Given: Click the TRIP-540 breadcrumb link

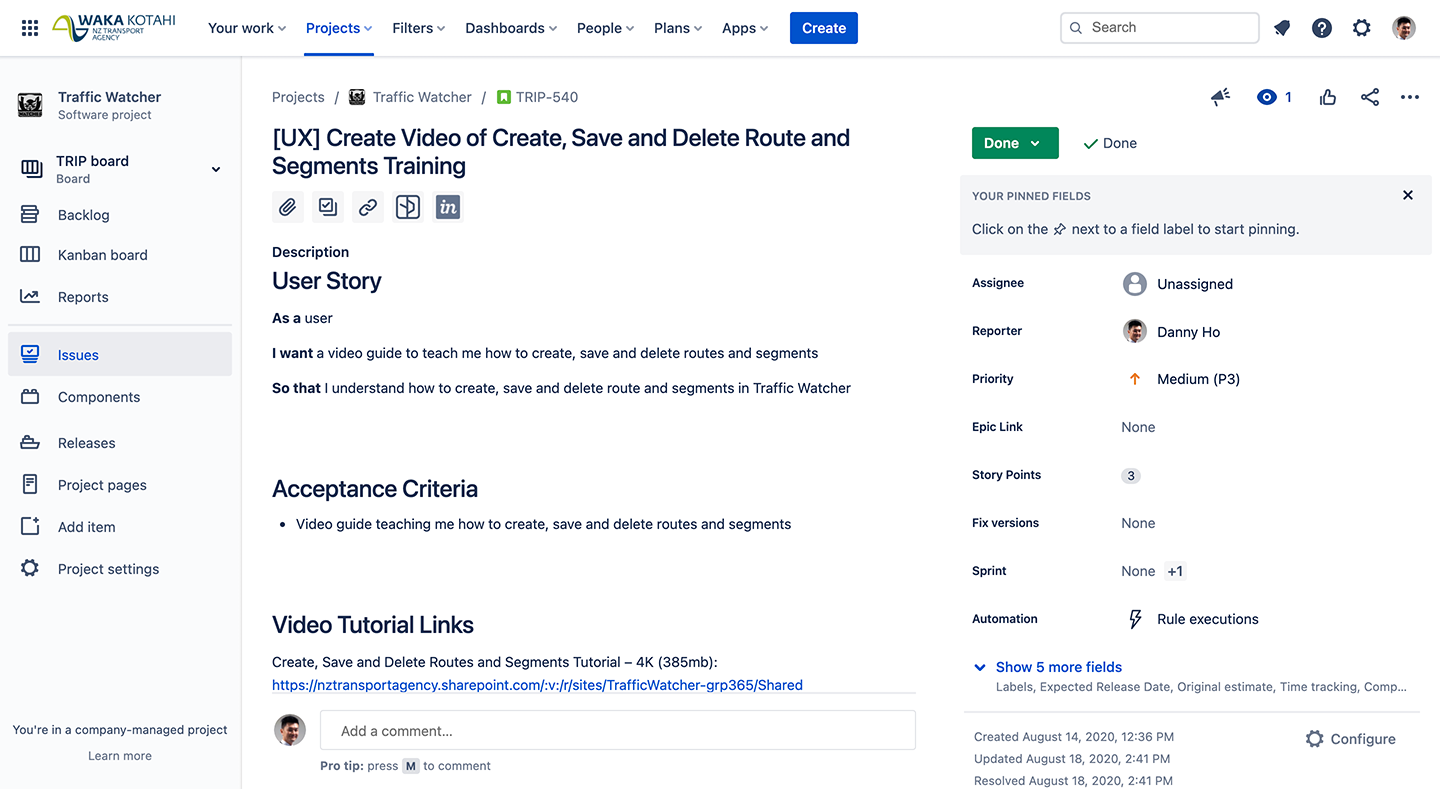Looking at the screenshot, I should [x=547, y=97].
